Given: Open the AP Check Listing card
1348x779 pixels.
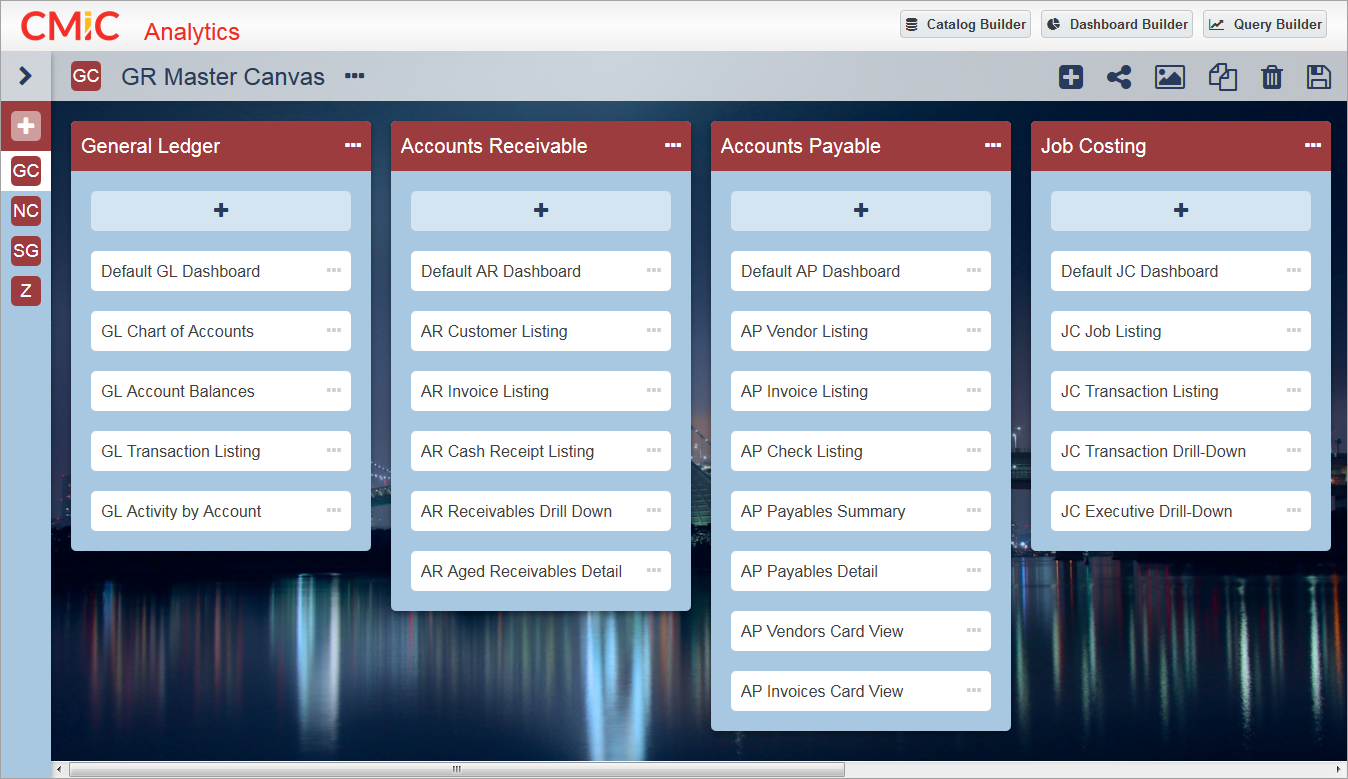Looking at the screenshot, I should (861, 451).
